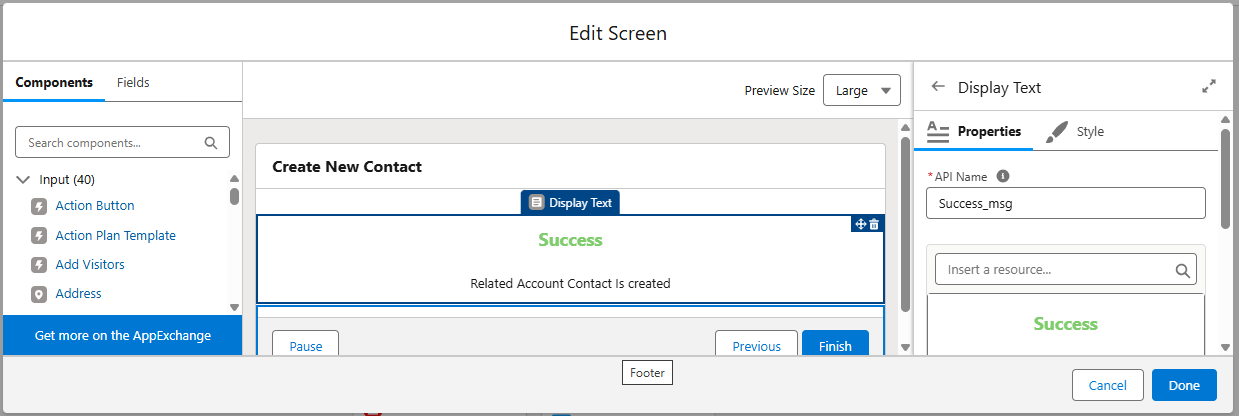Click the search icon in Search components
The width and height of the screenshot is (1239, 416).
(211, 143)
